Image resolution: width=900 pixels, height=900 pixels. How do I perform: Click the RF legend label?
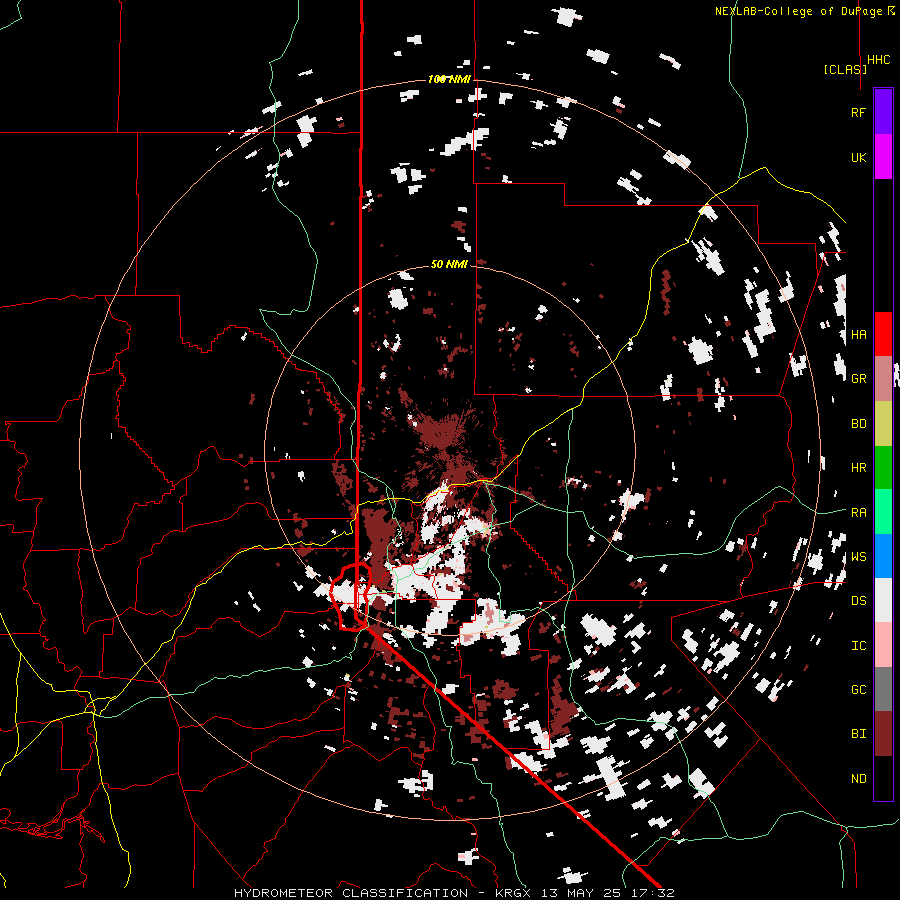click(x=858, y=112)
